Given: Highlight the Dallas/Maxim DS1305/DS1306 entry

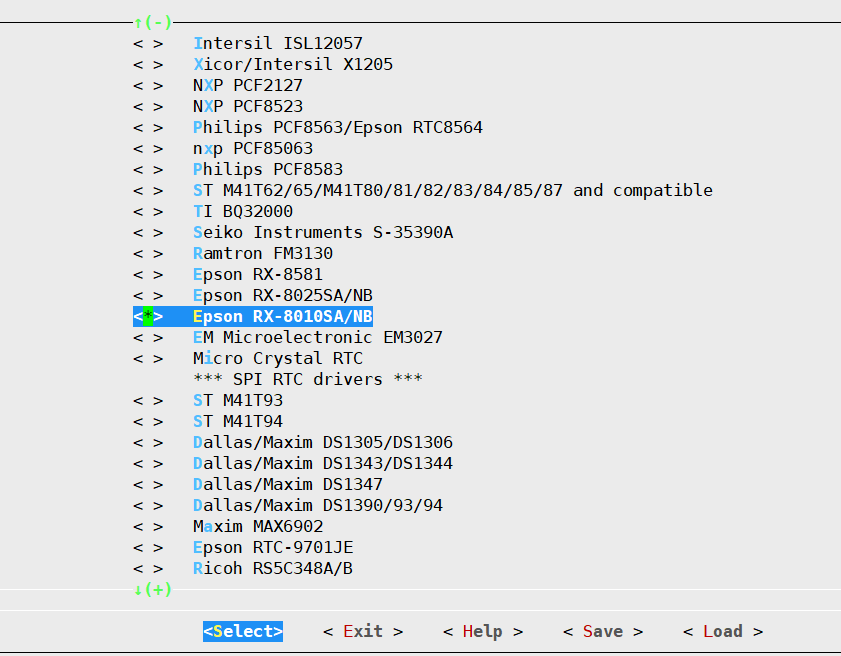Looking at the screenshot, I should click(323, 443).
